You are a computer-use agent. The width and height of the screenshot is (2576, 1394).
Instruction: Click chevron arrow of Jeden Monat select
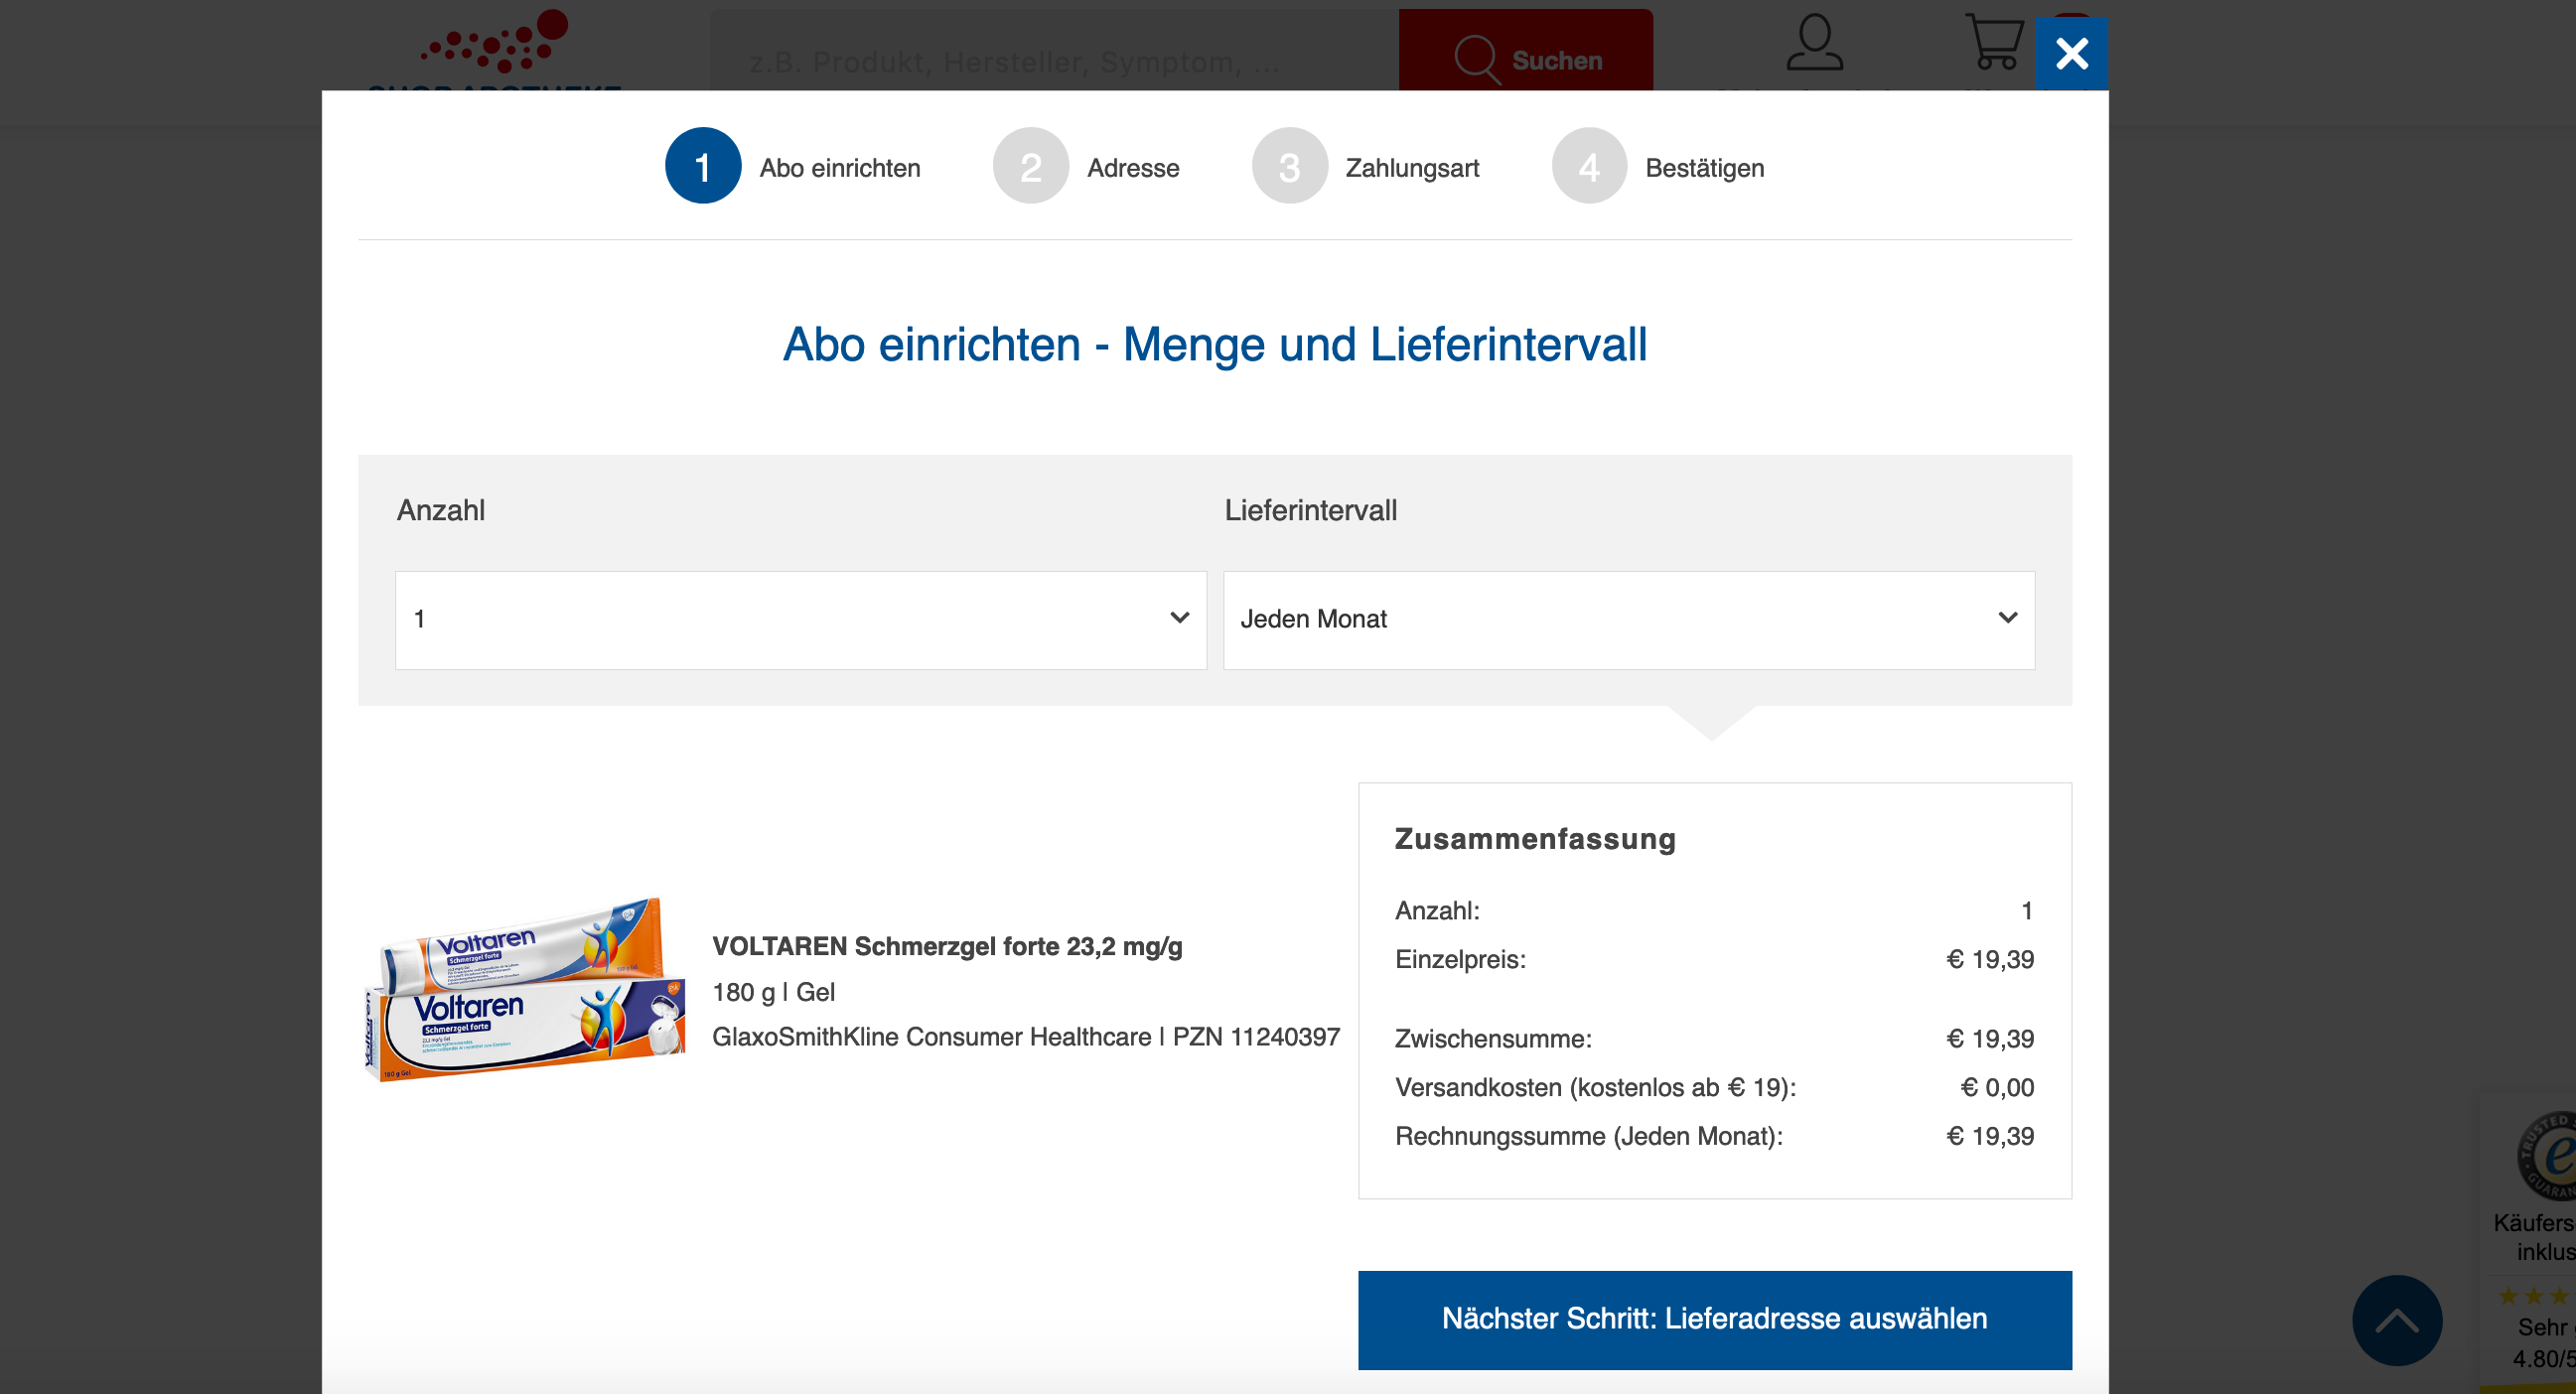click(2007, 618)
